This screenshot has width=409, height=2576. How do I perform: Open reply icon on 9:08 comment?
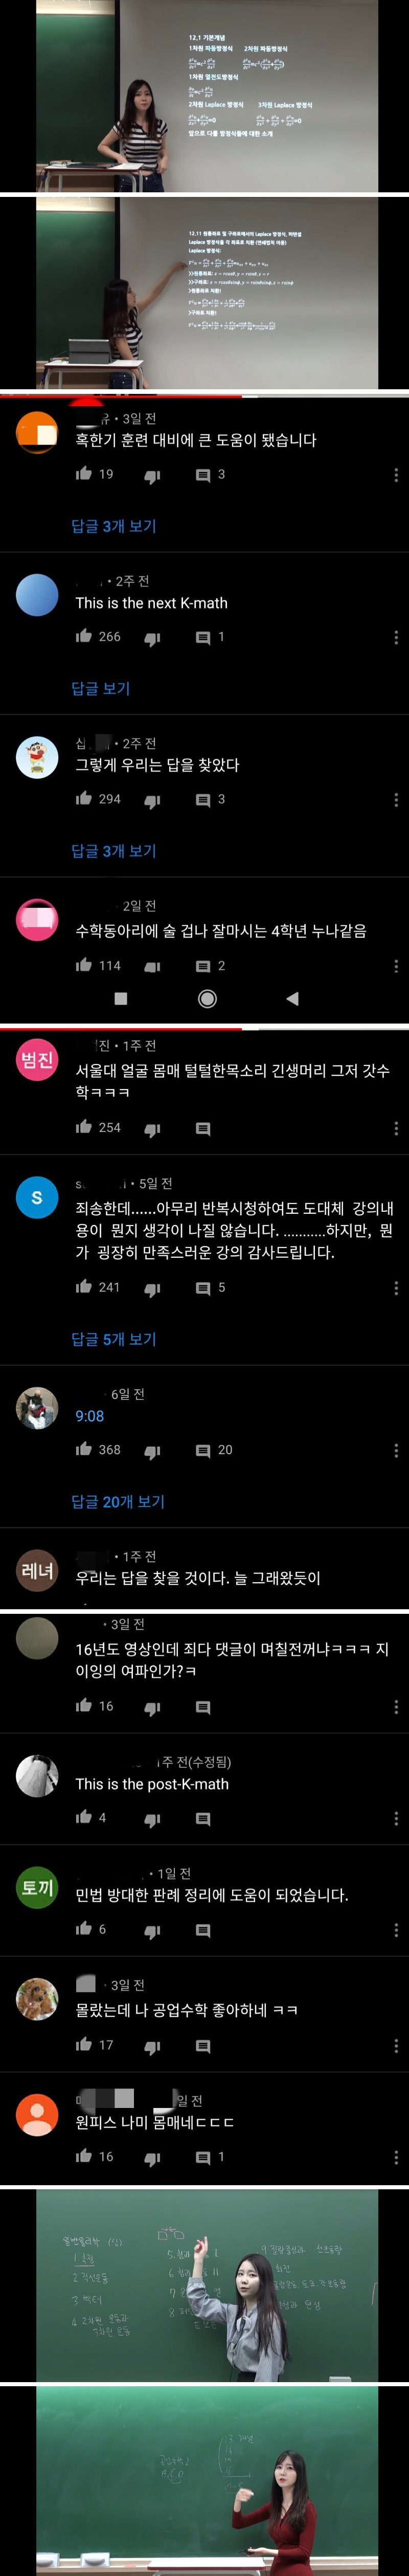click(203, 1450)
